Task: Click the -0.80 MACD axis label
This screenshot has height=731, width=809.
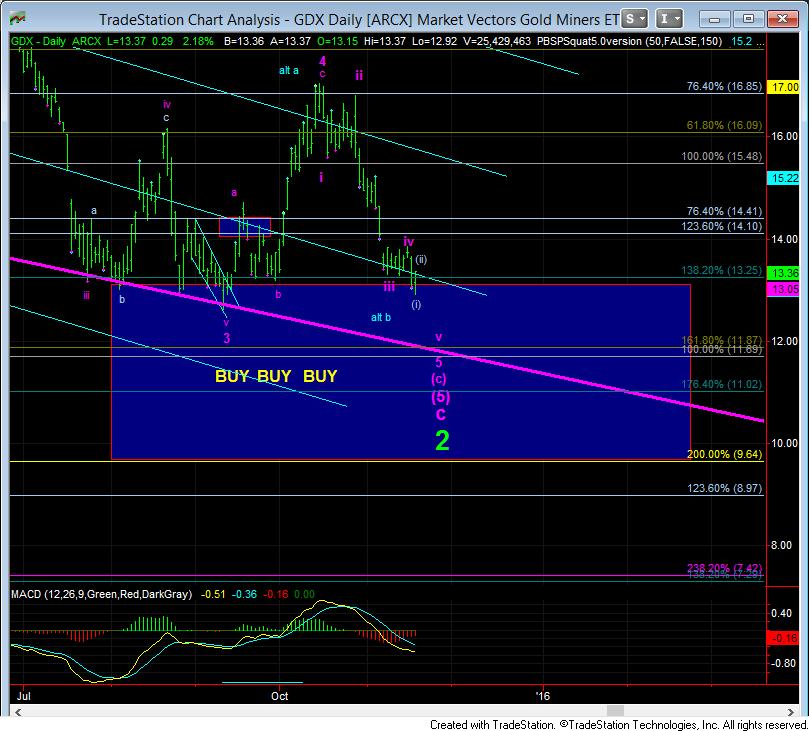Action: (783, 663)
